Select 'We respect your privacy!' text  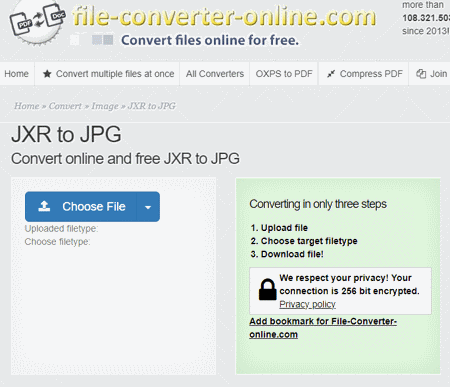334,278
